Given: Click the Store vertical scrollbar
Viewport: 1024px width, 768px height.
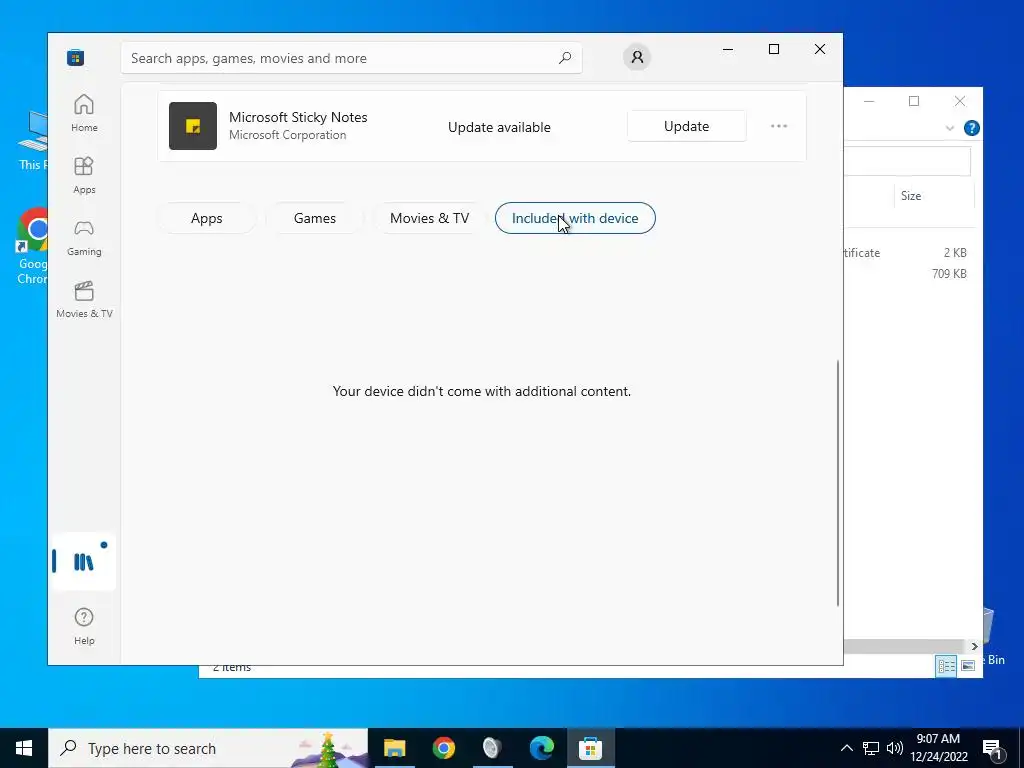Looking at the screenshot, I should point(838,483).
